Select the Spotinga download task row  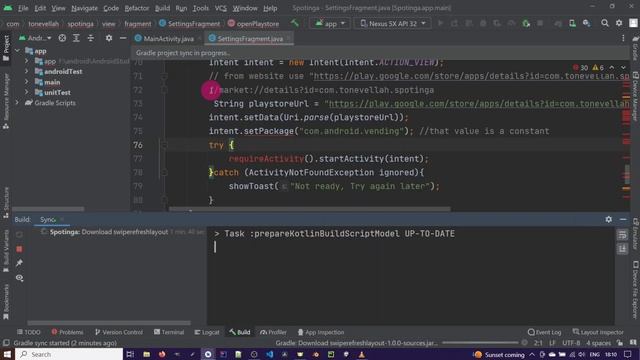coord(122,232)
